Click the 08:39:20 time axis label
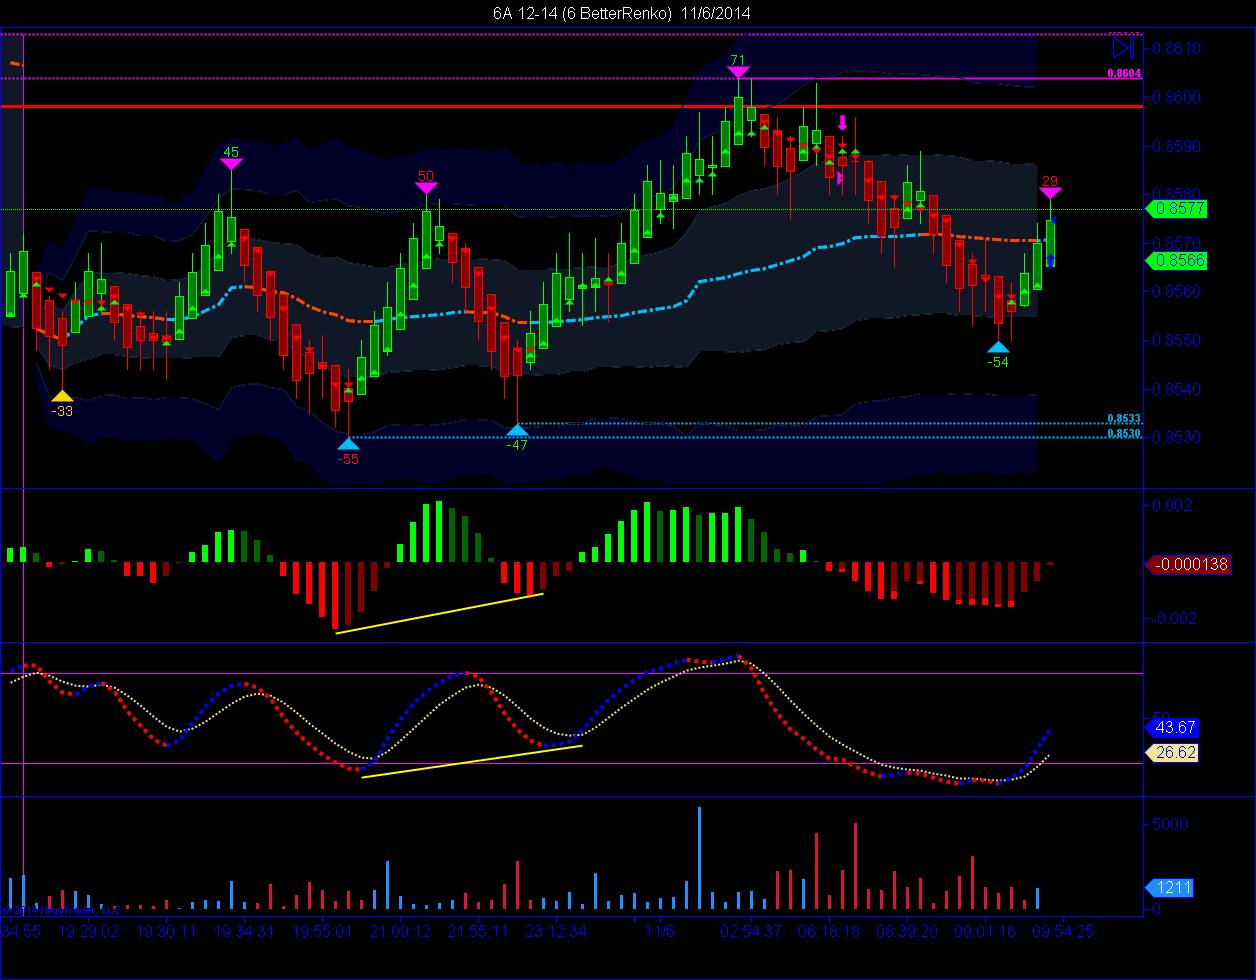The width and height of the screenshot is (1256, 980). [x=907, y=930]
